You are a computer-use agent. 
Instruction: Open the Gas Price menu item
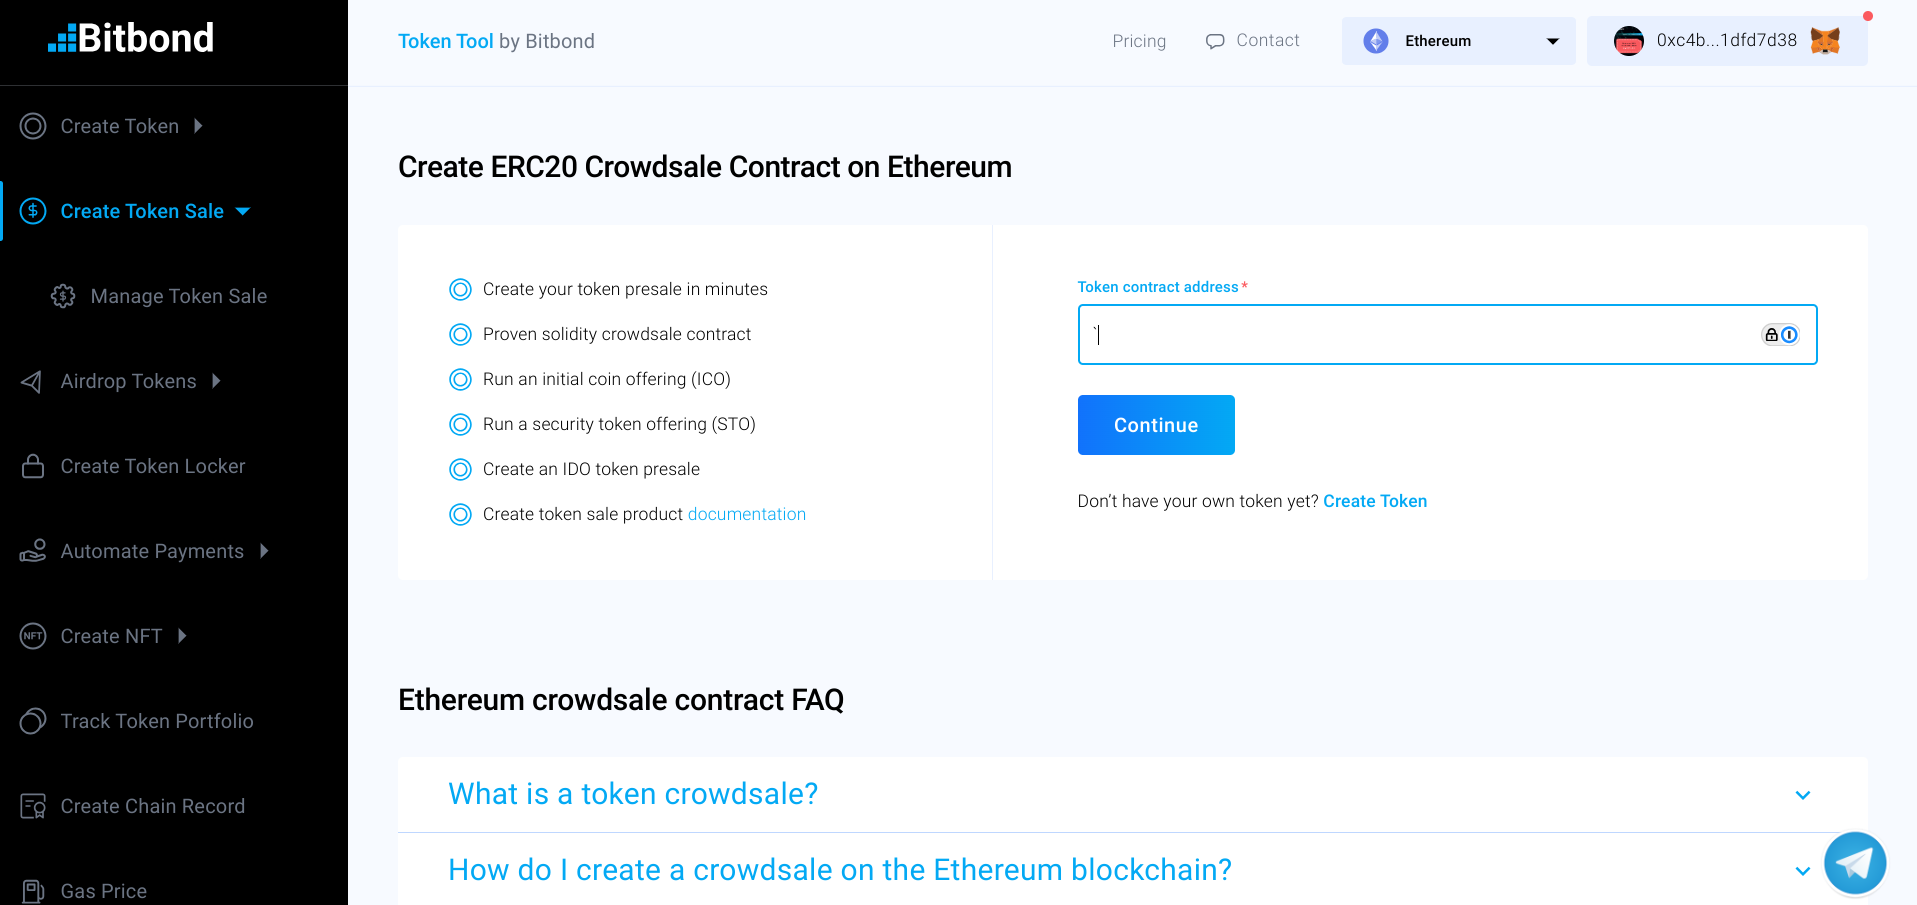[103, 890]
